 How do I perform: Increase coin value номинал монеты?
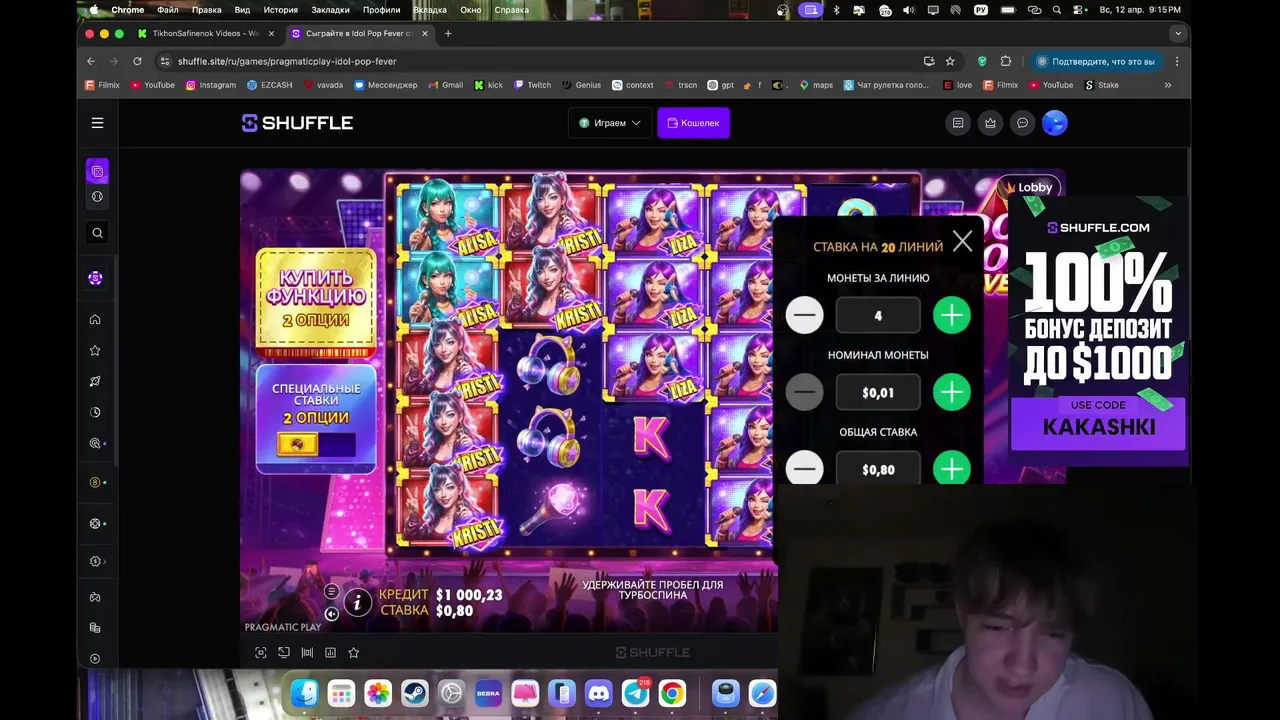951,392
